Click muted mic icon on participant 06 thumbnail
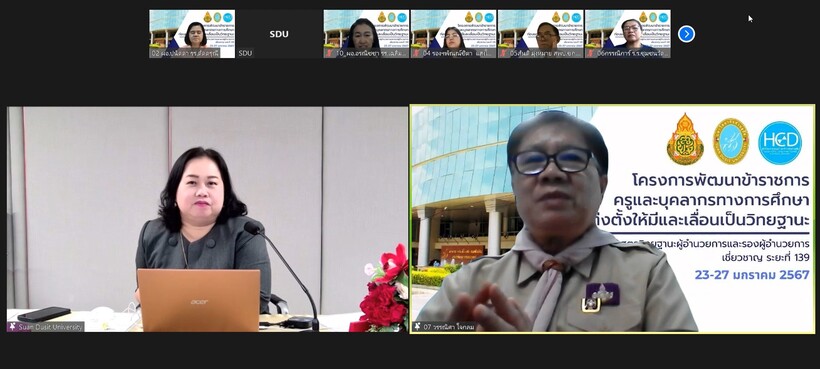820x369 pixels. tap(589, 53)
